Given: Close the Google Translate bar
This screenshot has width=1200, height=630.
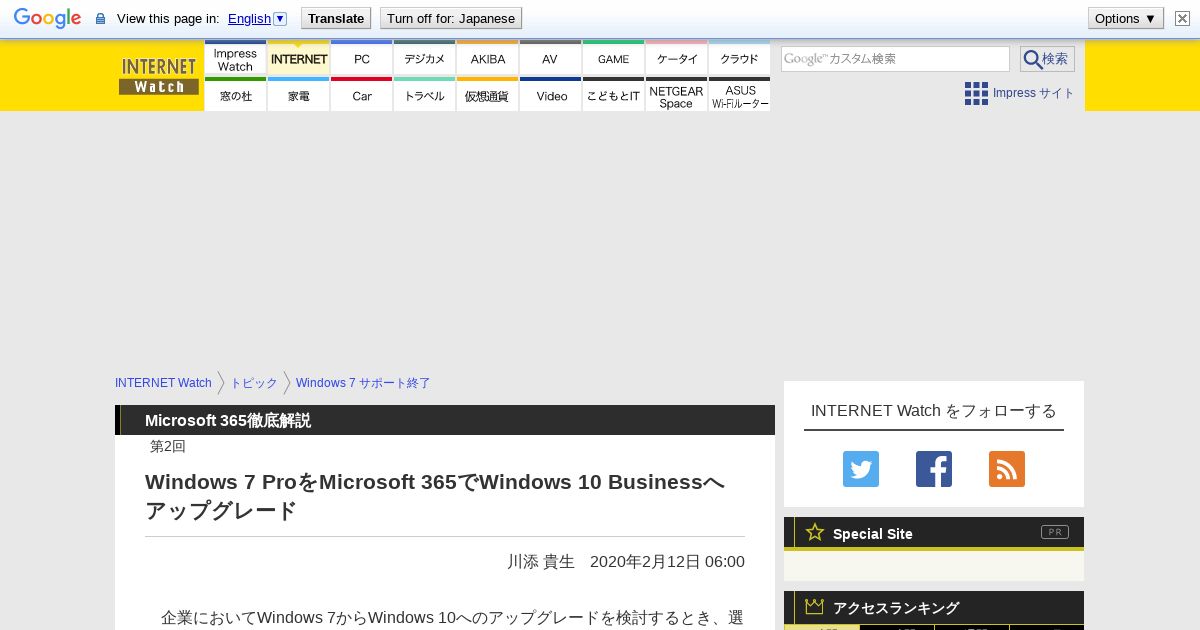Looking at the screenshot, I should coord(1182,18).
